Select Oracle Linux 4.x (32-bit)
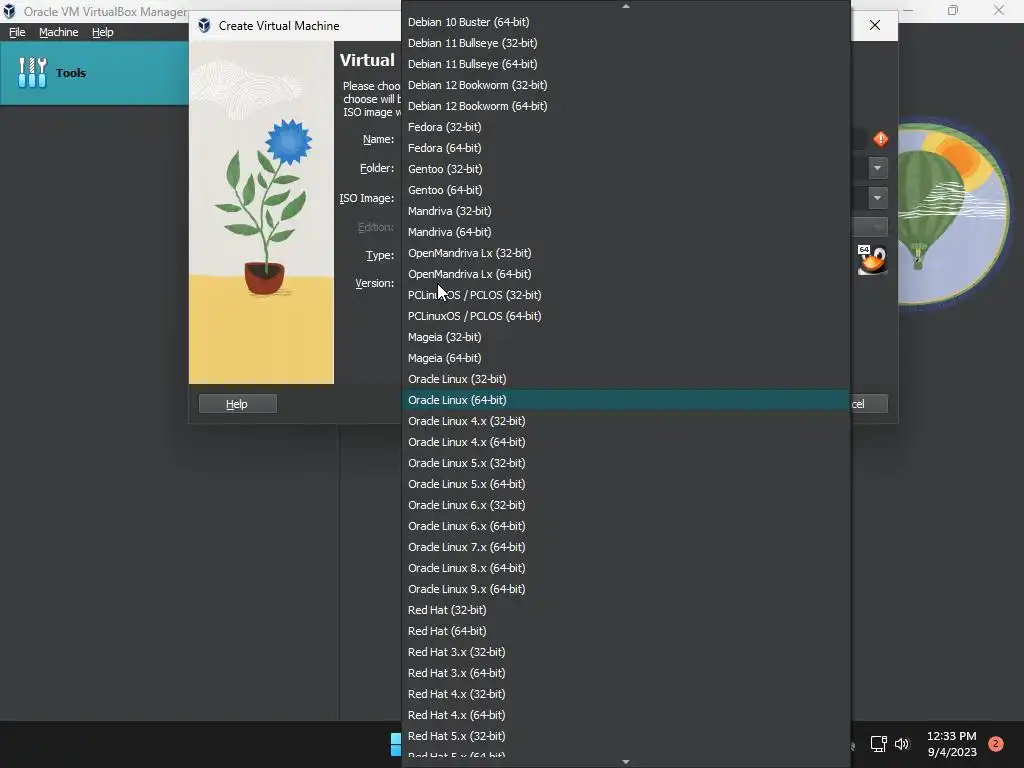 tap(626, 421)
